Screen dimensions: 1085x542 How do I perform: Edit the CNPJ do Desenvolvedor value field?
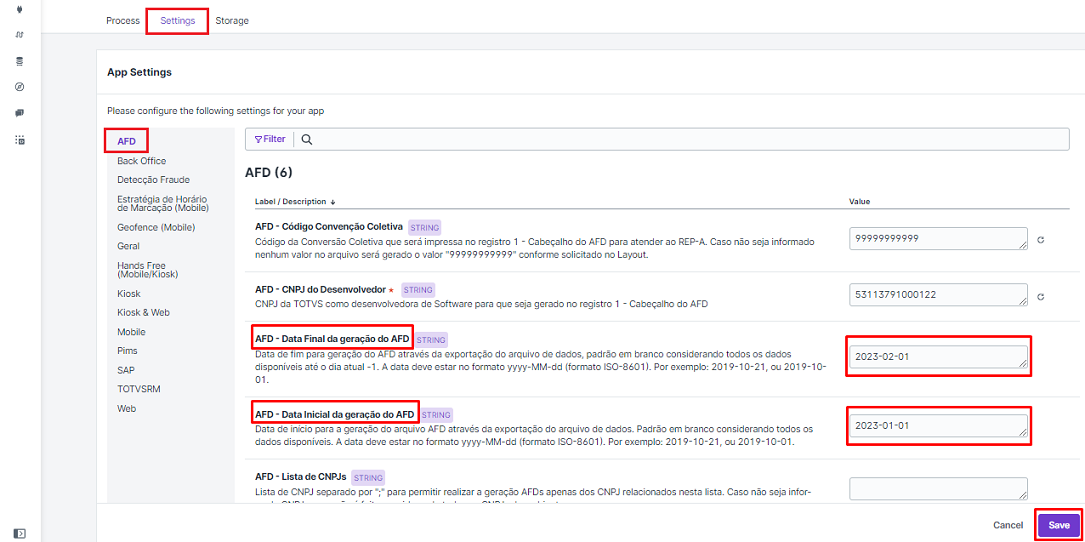tap(938, 295)
